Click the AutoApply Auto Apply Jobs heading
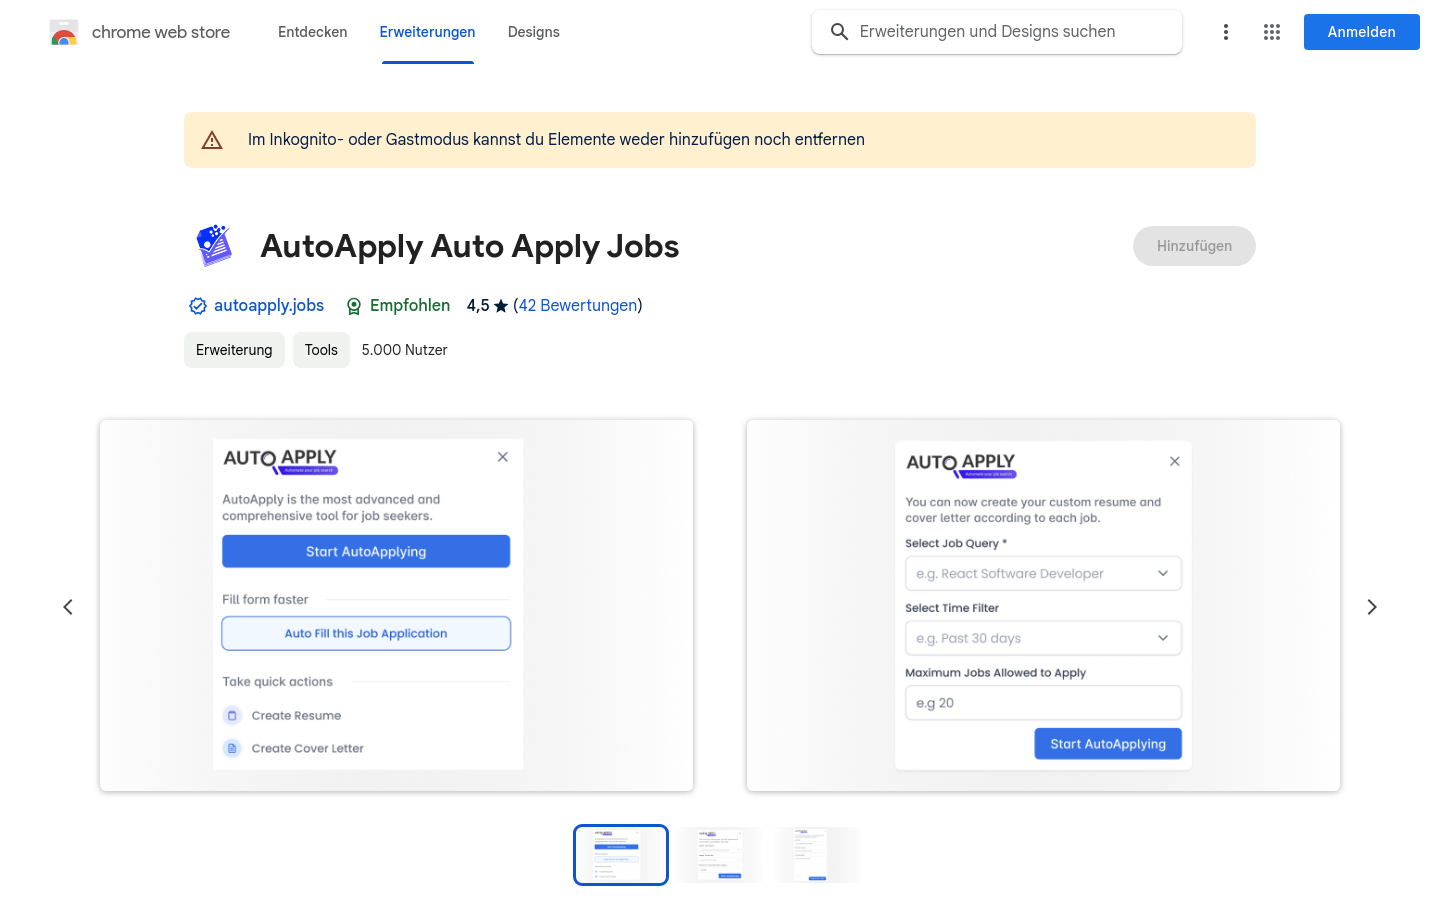 (x=470, y=246)
